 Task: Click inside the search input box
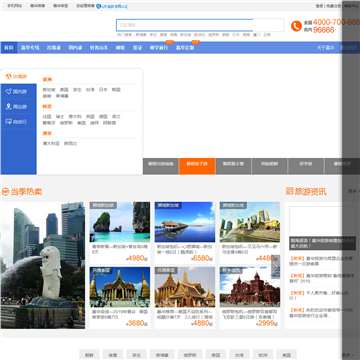click(200, 25)
